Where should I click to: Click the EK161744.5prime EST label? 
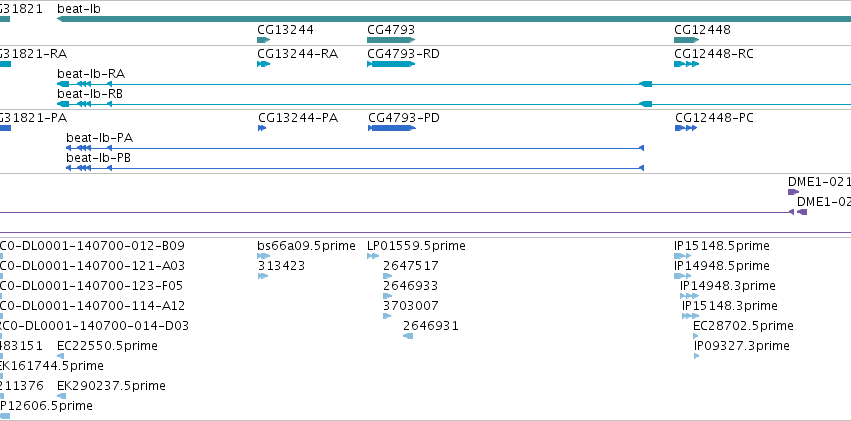52,366
